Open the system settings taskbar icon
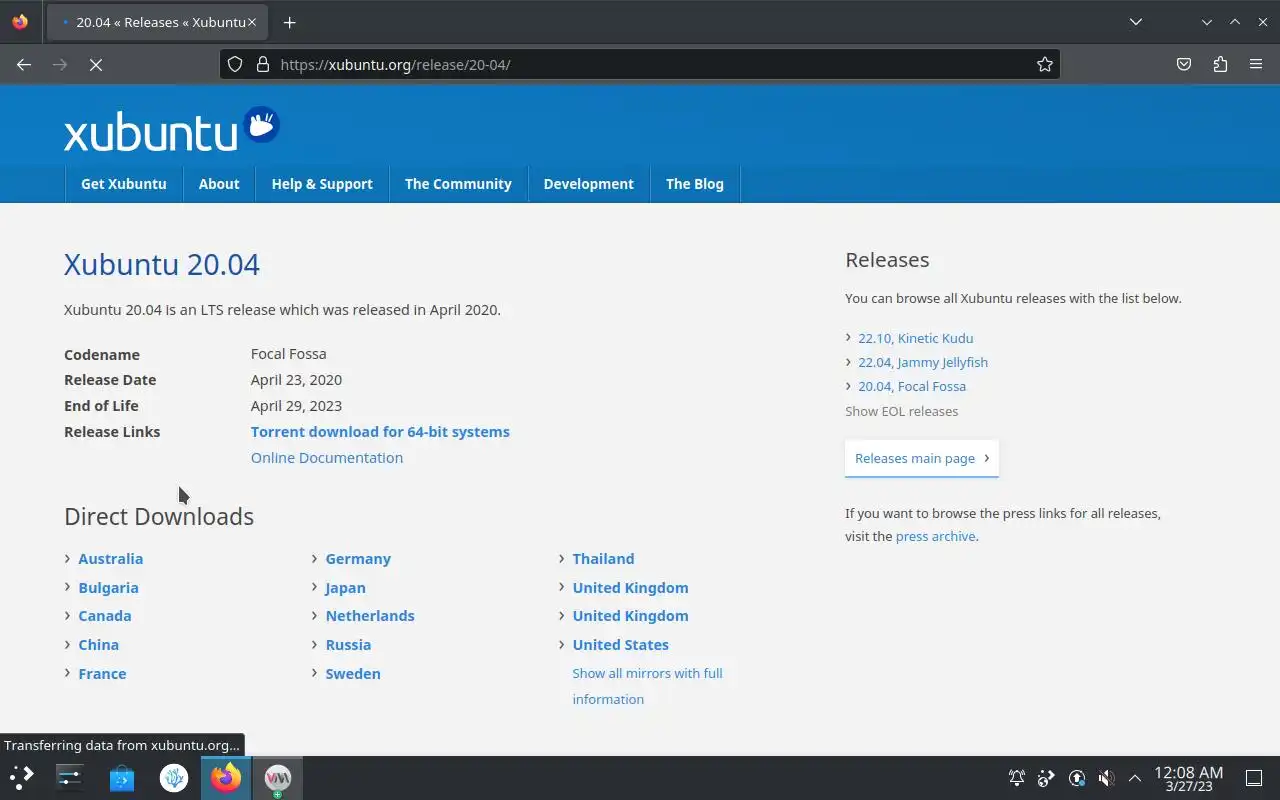Viewport: 1280px width, 800px height. [70, 777]
